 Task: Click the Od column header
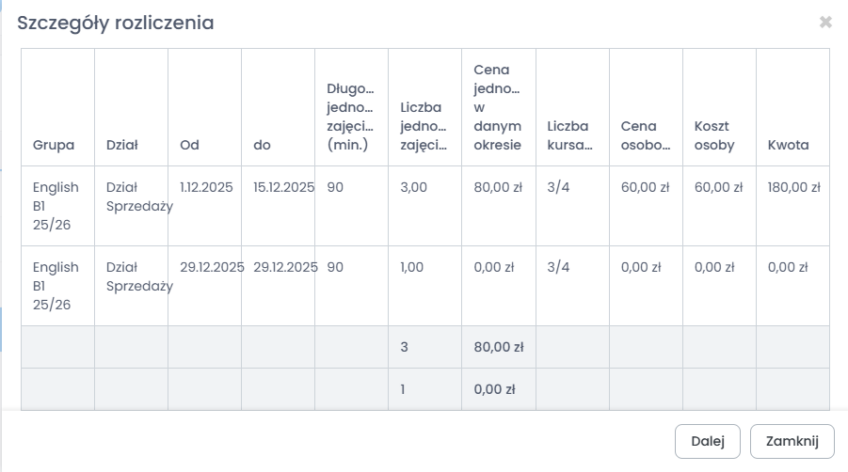188,147
